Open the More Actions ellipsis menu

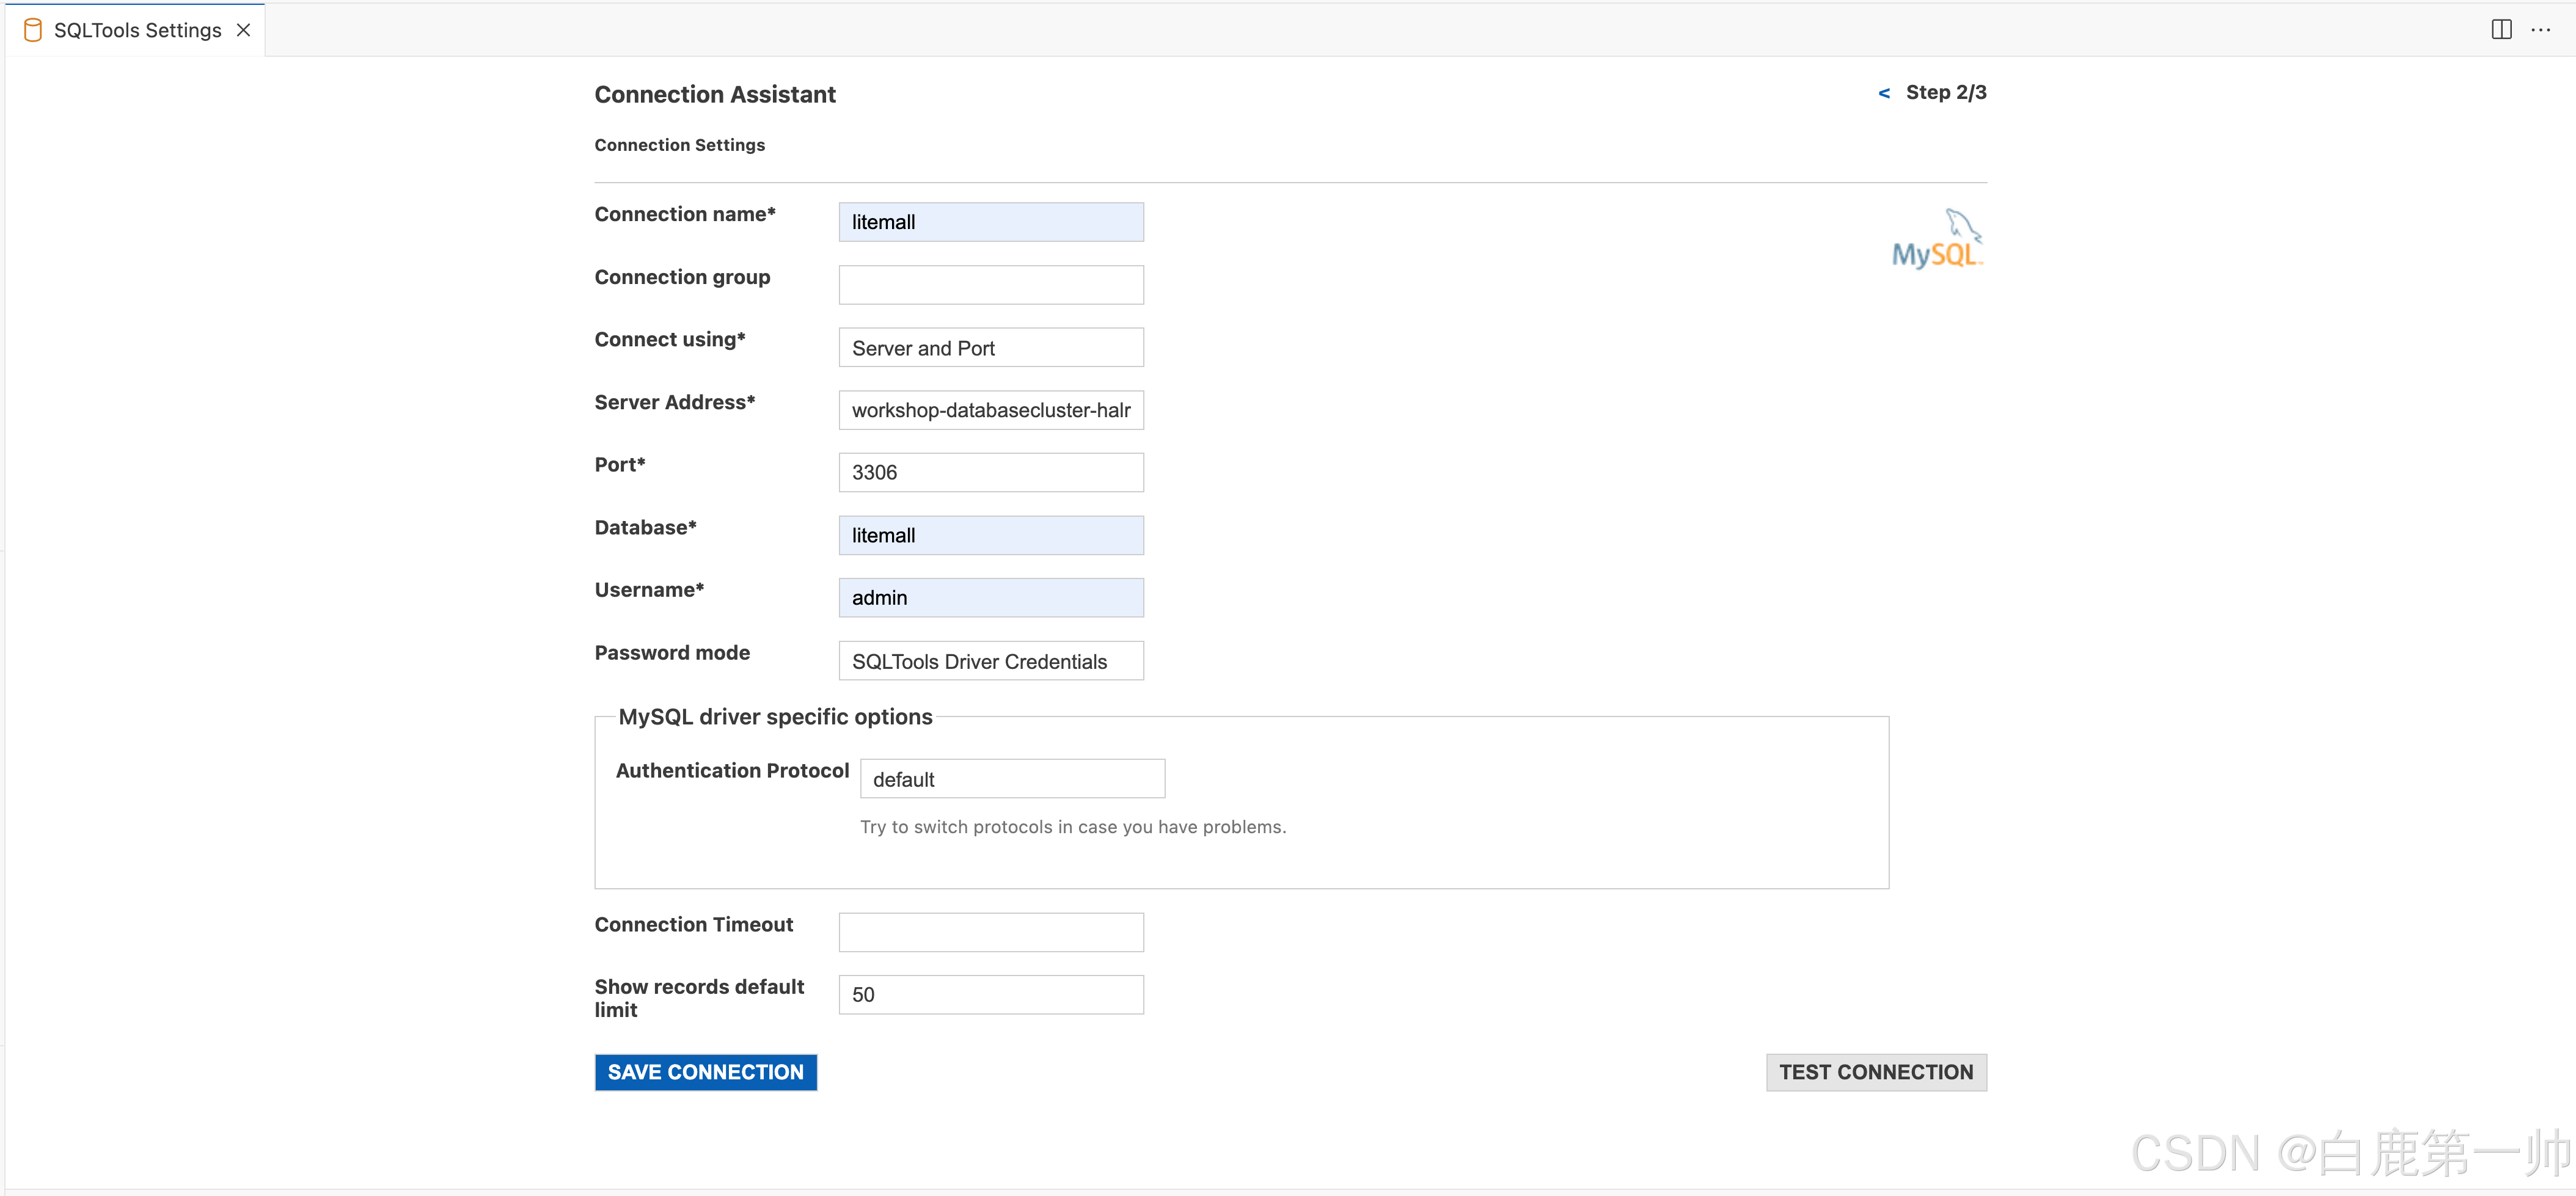pyautogui.click(x=2543, y=30)
